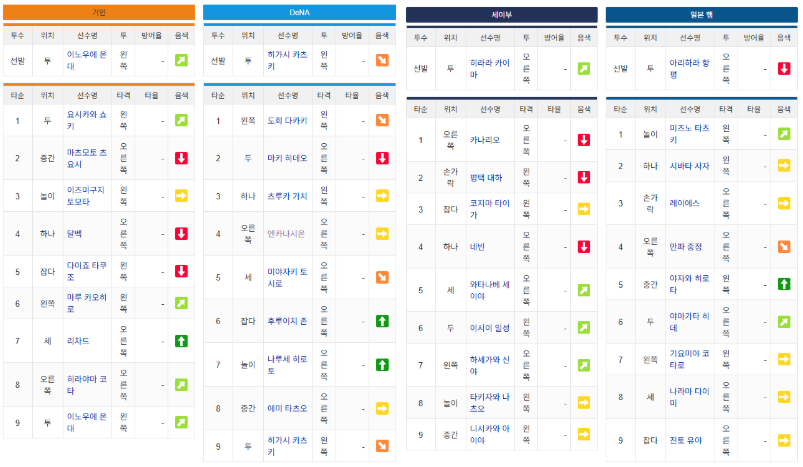Click the yellow arrow for 에미 타츠오

[382, 409]
